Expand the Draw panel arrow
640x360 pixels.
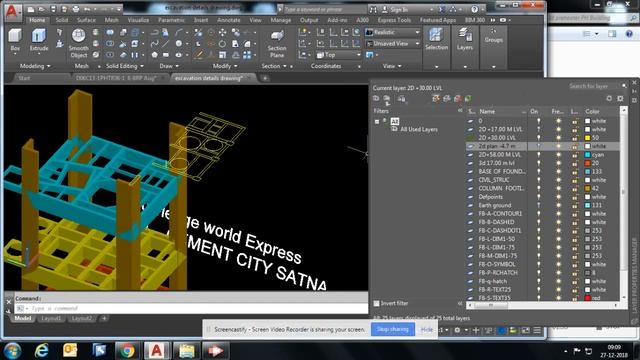pos(177,66)
